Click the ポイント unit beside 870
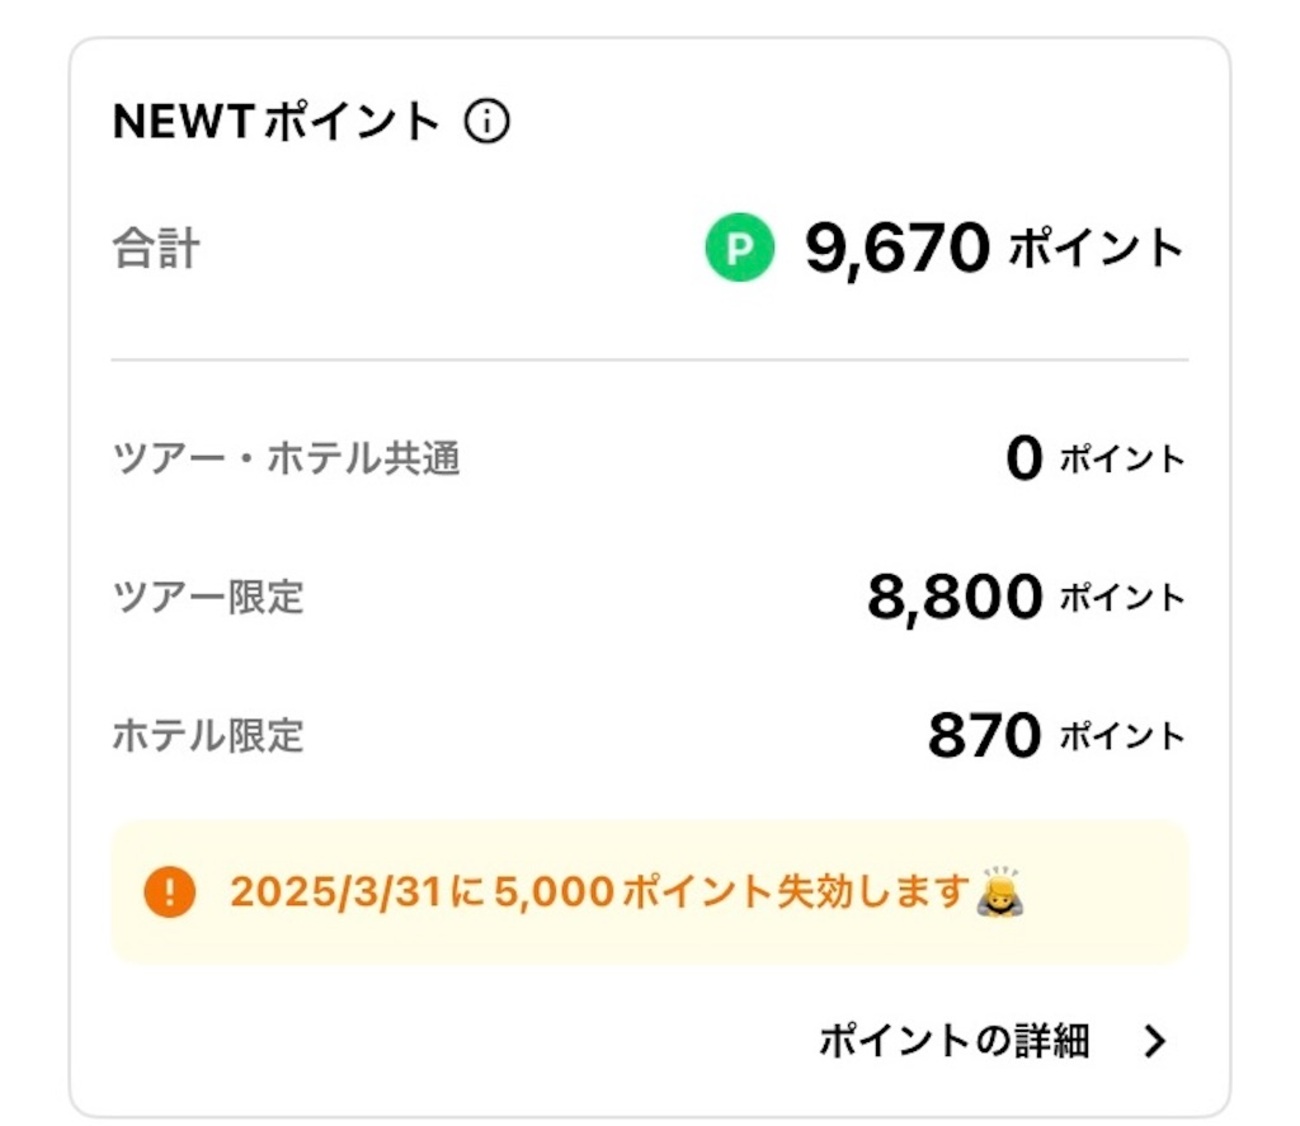The width and height of the screenshot is (1300, 1126). point(1122,737)
